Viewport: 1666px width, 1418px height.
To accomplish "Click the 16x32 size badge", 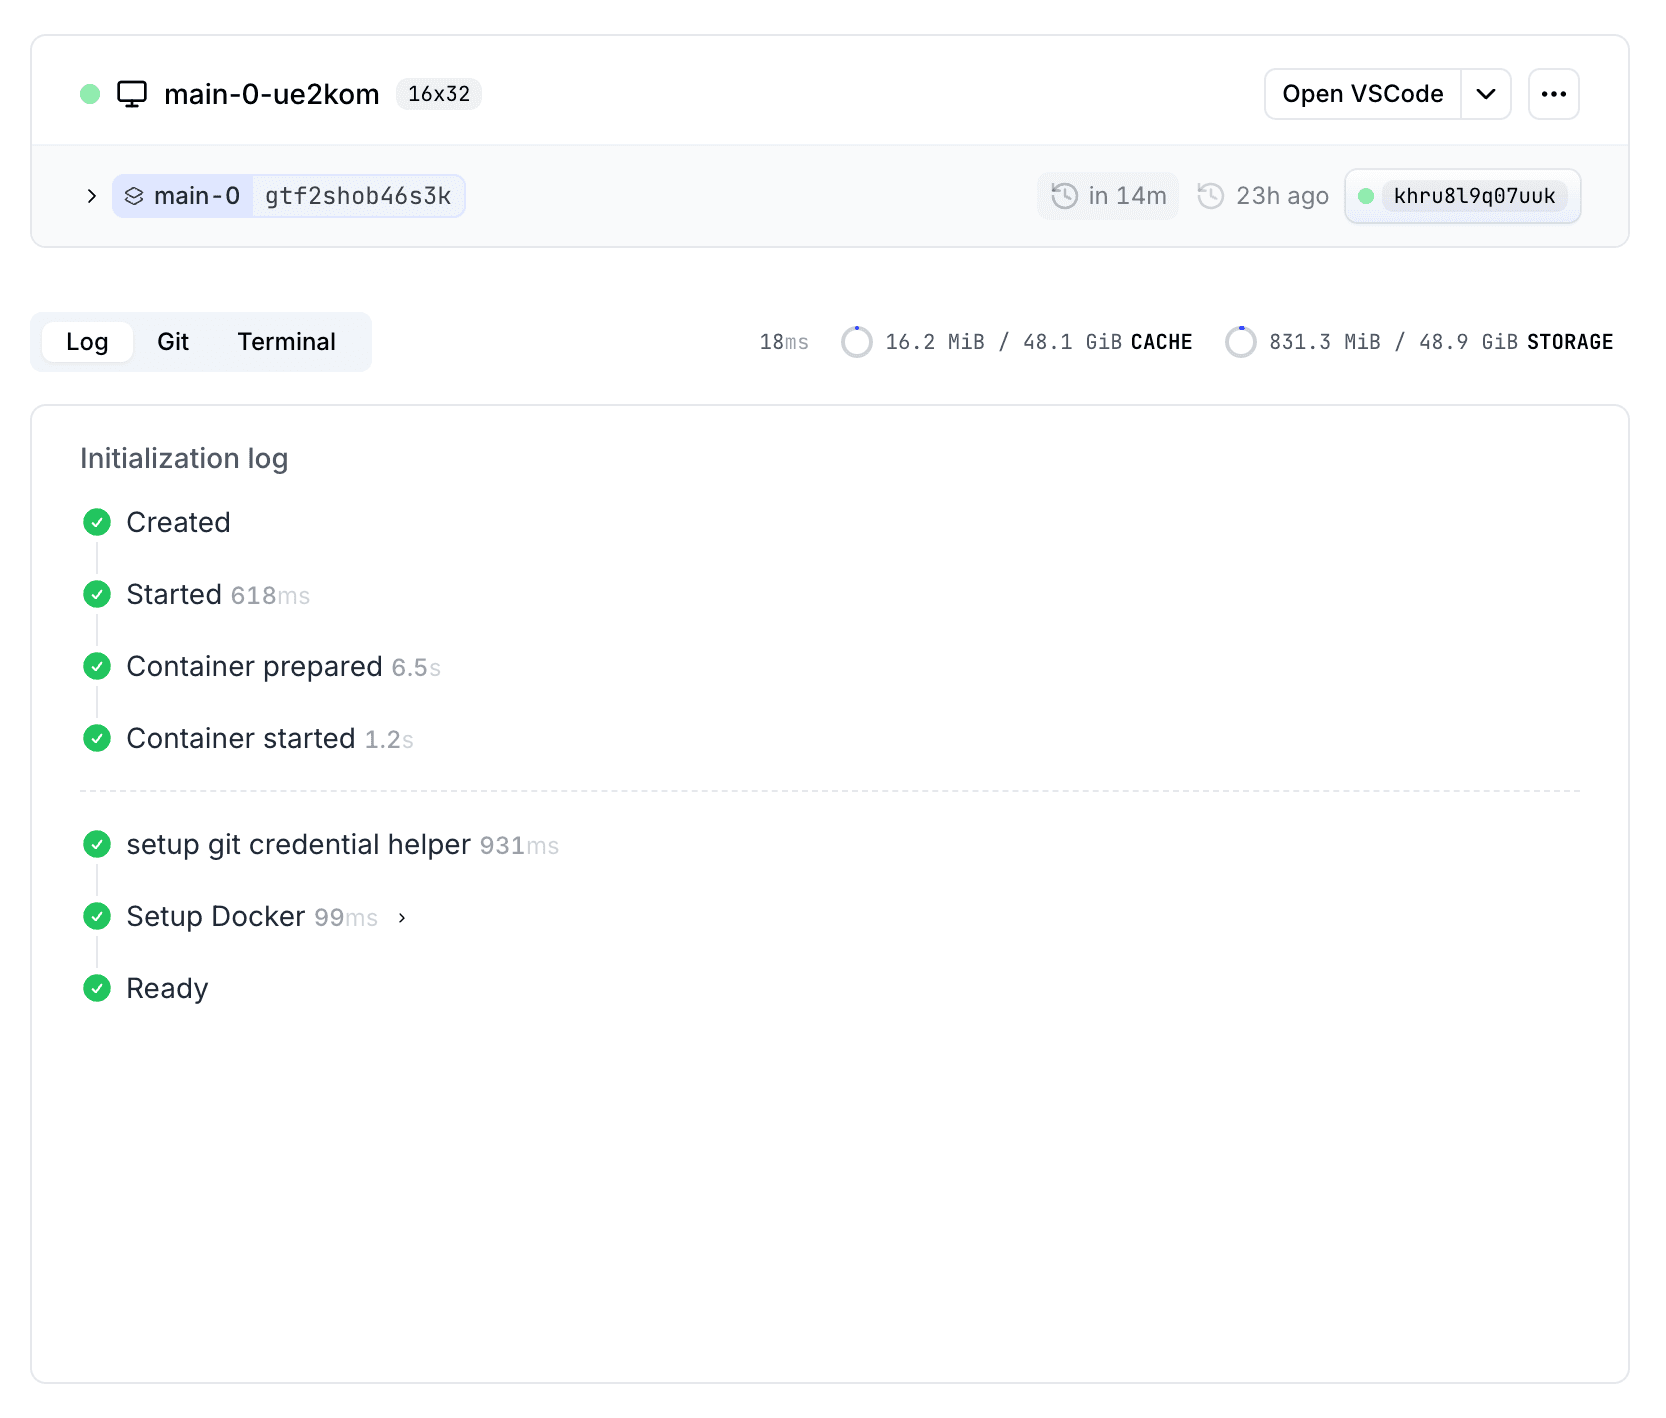I will (x=439, y=94).
